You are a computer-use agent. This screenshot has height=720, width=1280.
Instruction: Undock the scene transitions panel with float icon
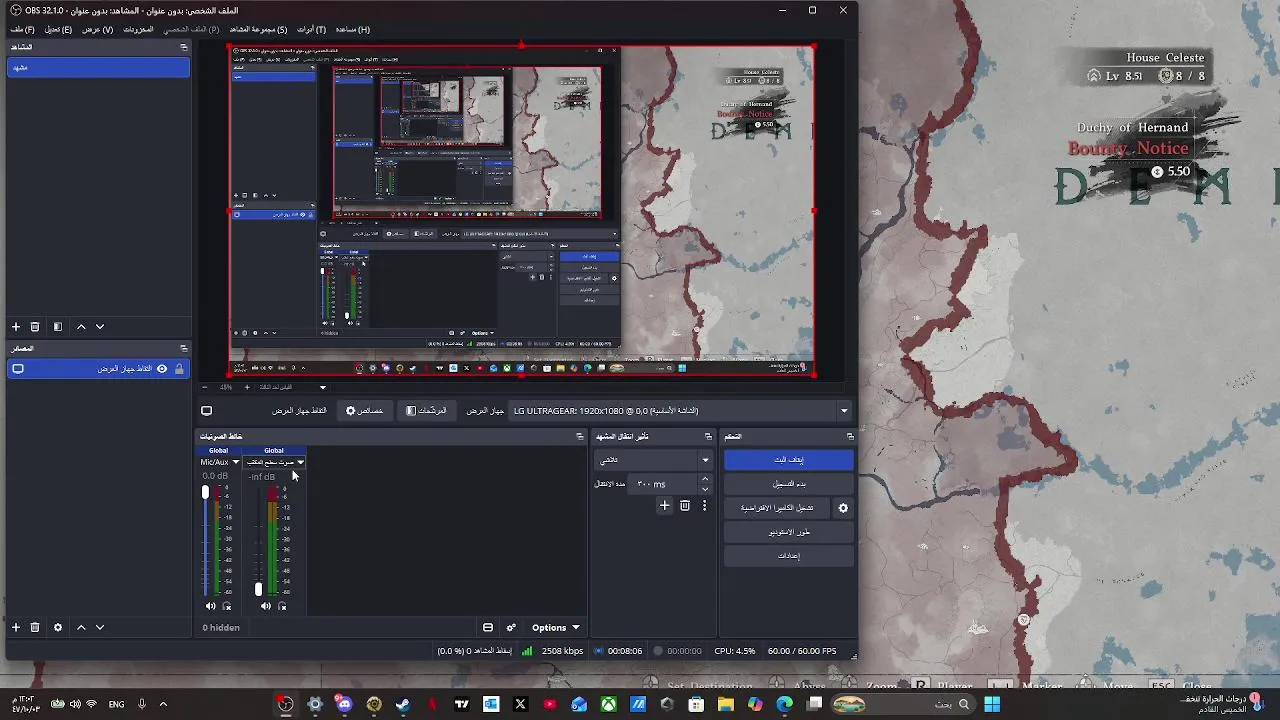pos(708,436)
